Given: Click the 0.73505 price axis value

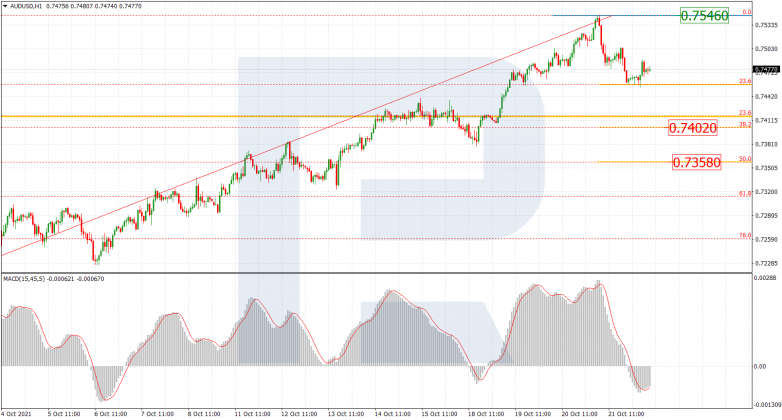Looking at the screenshot, I should (767, 168).
